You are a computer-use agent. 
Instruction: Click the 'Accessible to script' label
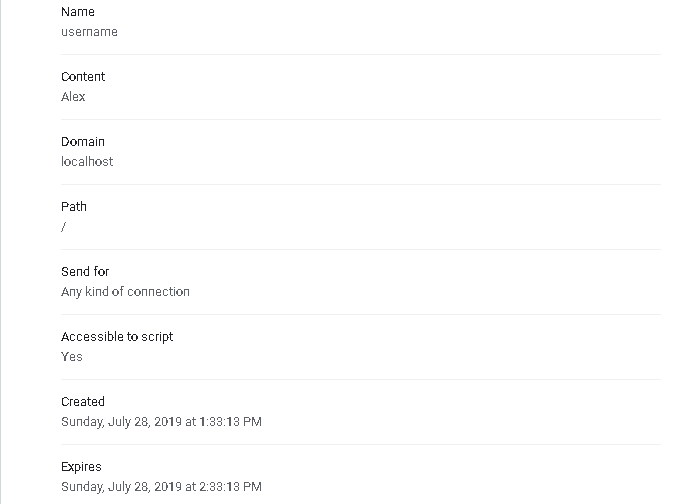tap(117, 337)
